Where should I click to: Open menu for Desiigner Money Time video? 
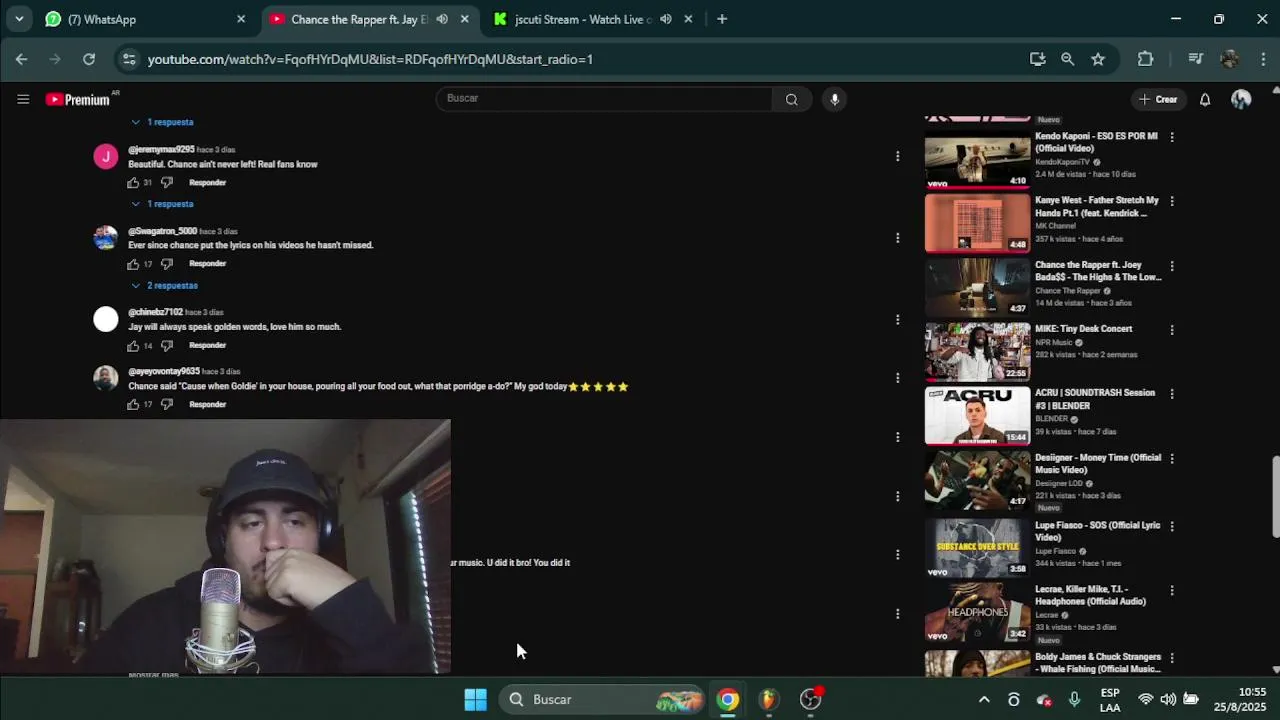click(x=1171, y=459)
